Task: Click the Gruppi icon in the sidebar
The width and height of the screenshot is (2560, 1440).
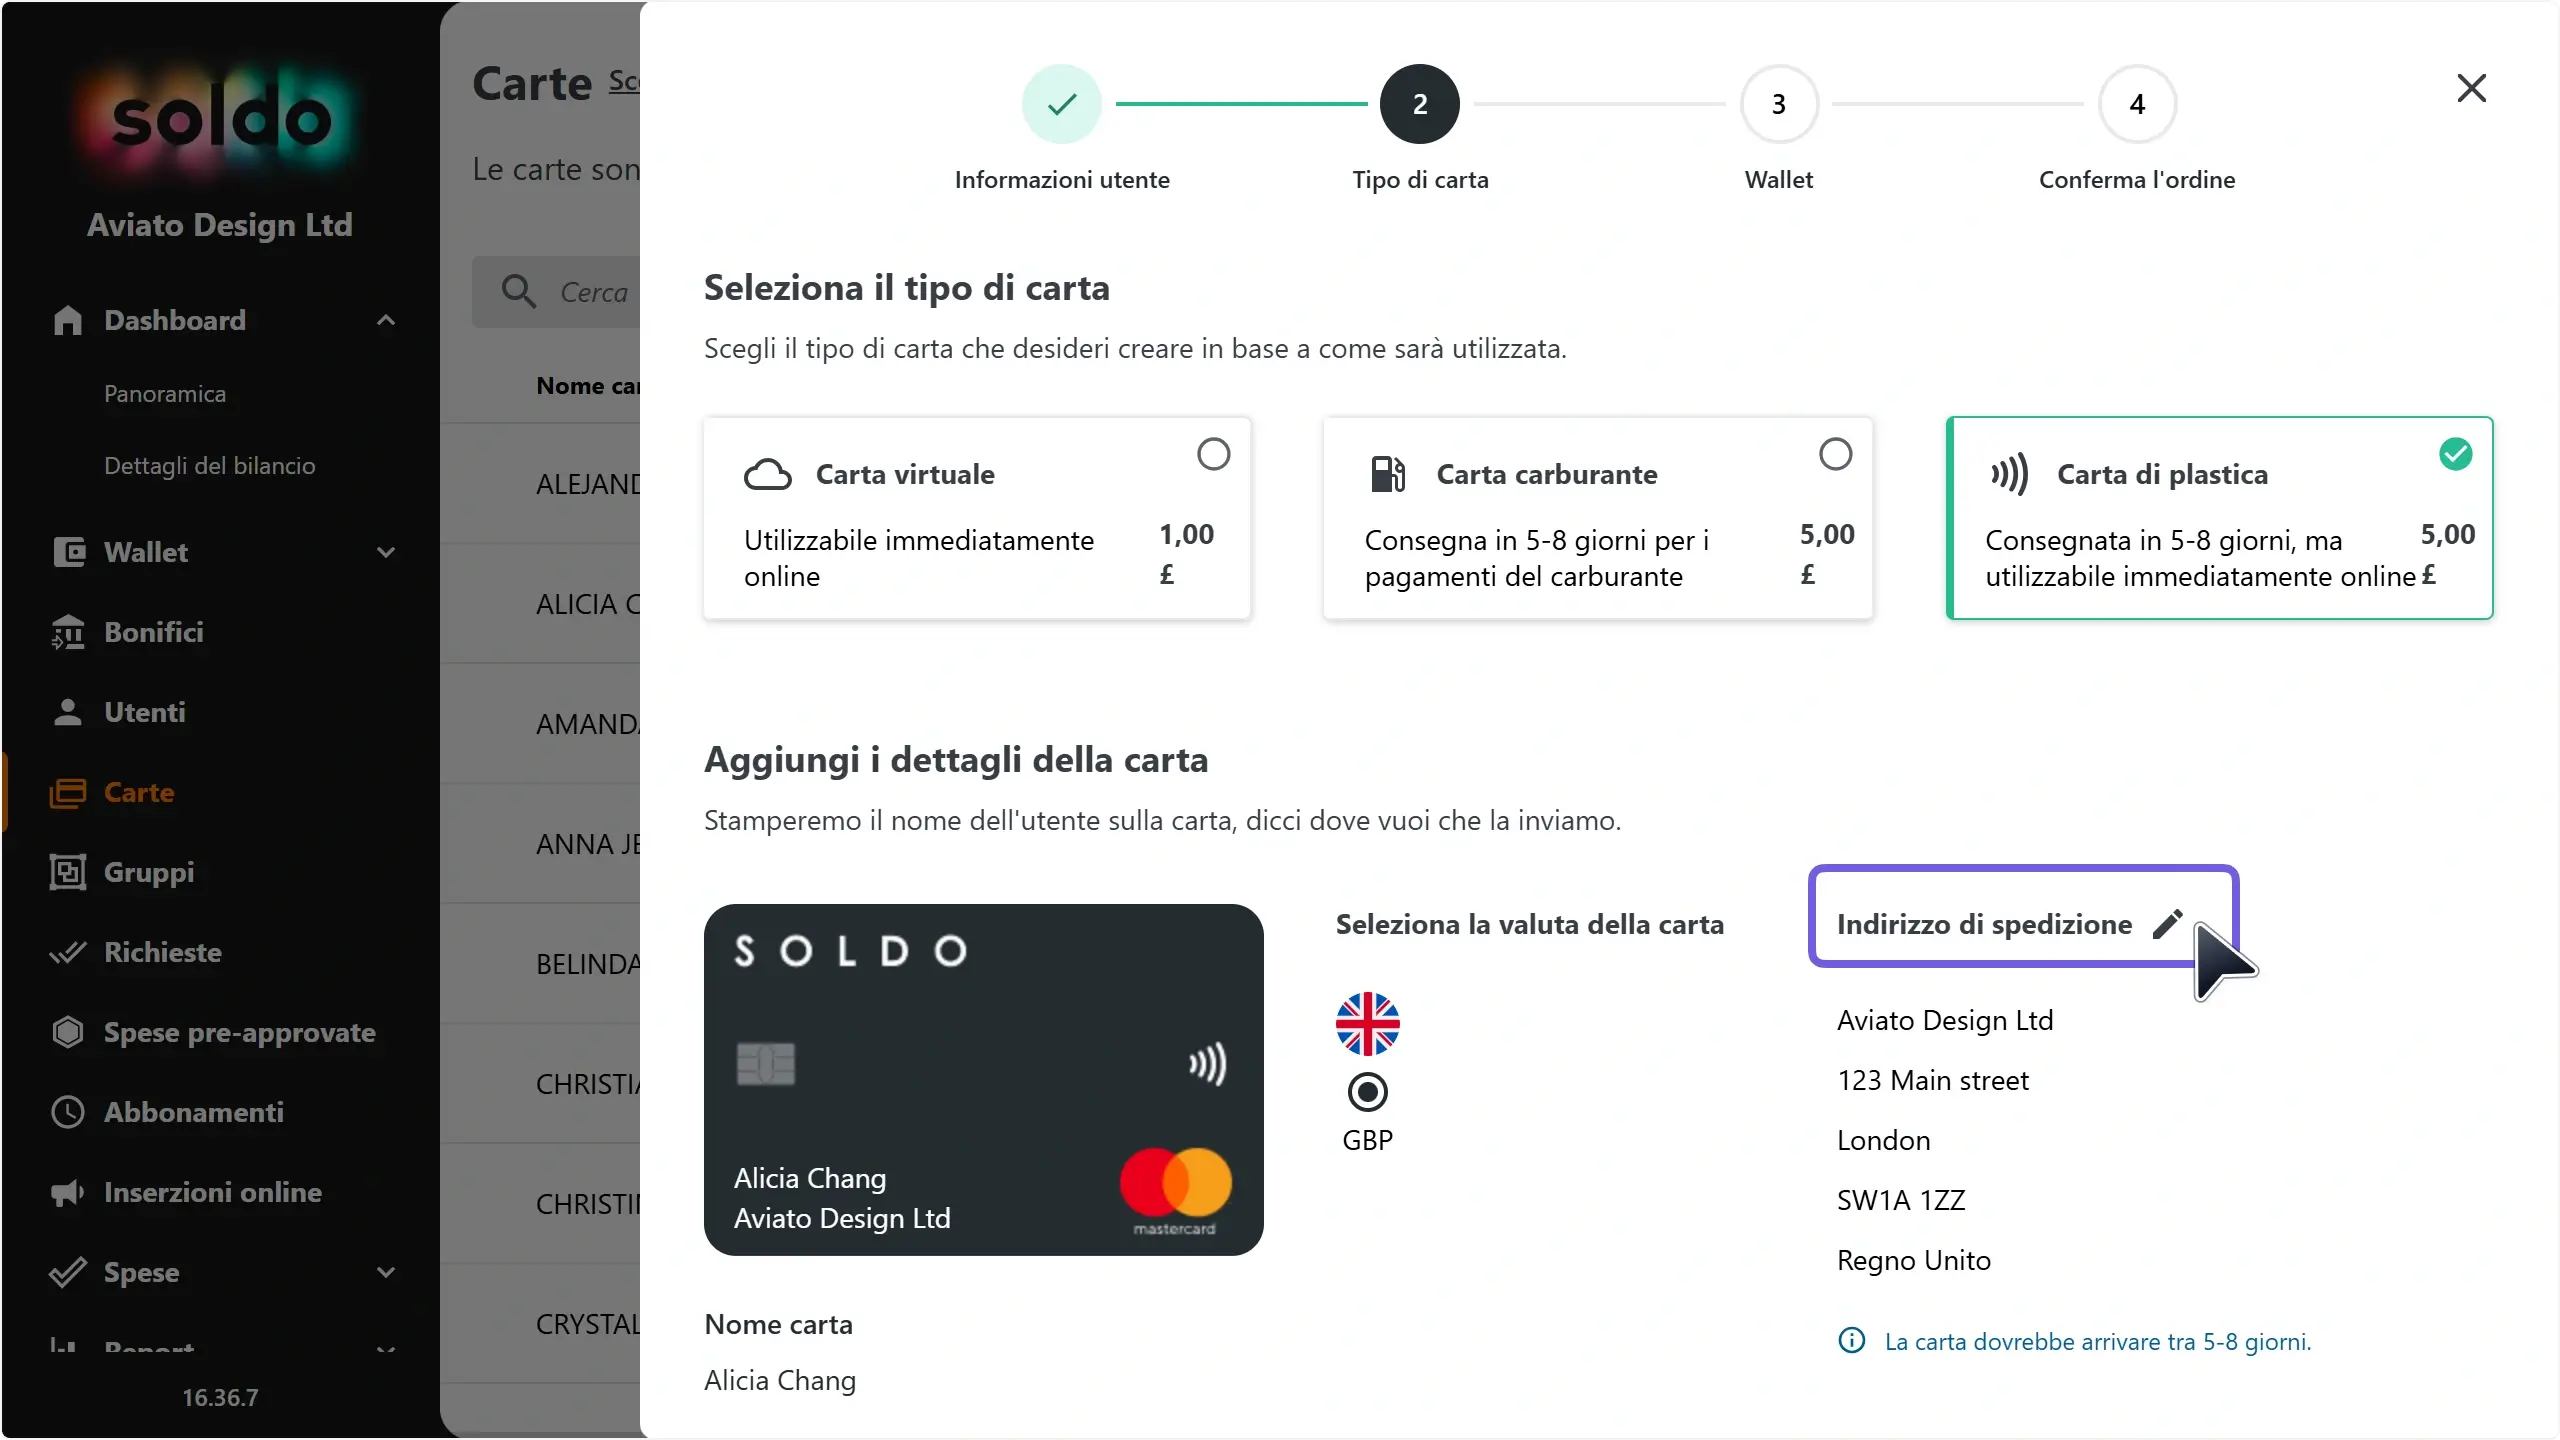Action: [68, 872]
